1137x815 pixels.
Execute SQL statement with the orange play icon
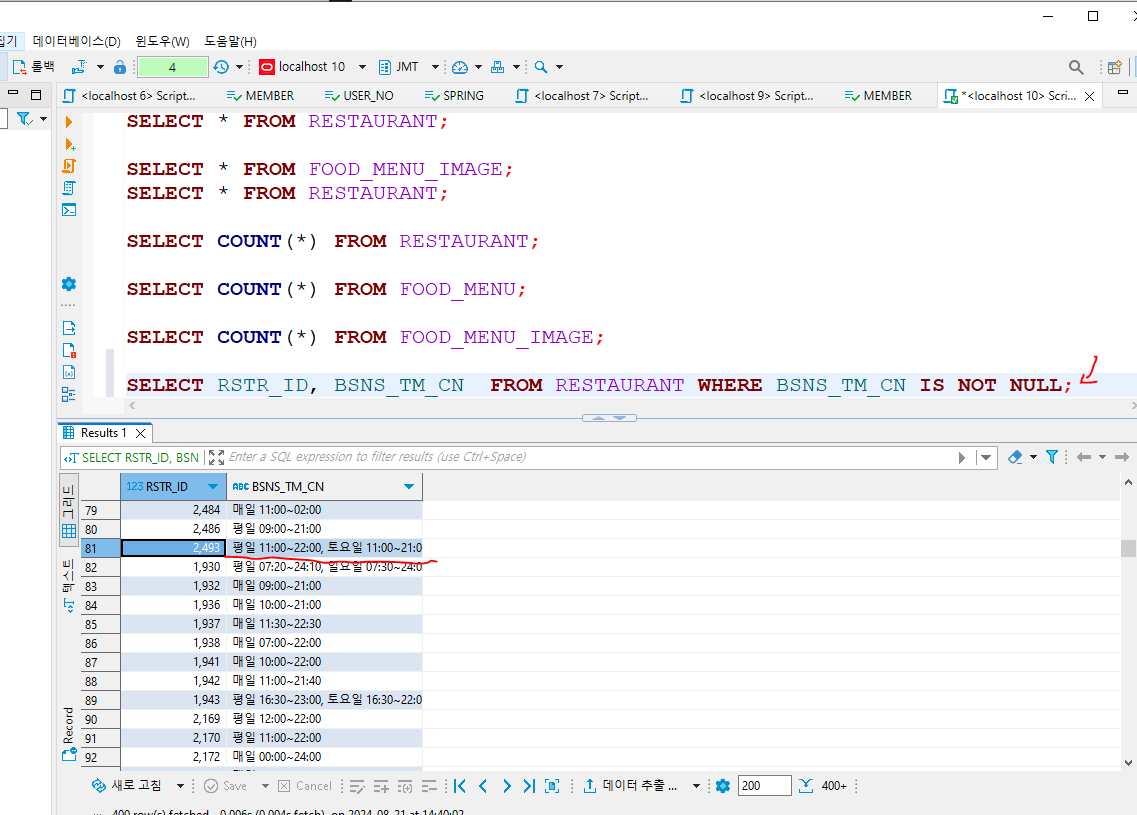click(69, 122)
